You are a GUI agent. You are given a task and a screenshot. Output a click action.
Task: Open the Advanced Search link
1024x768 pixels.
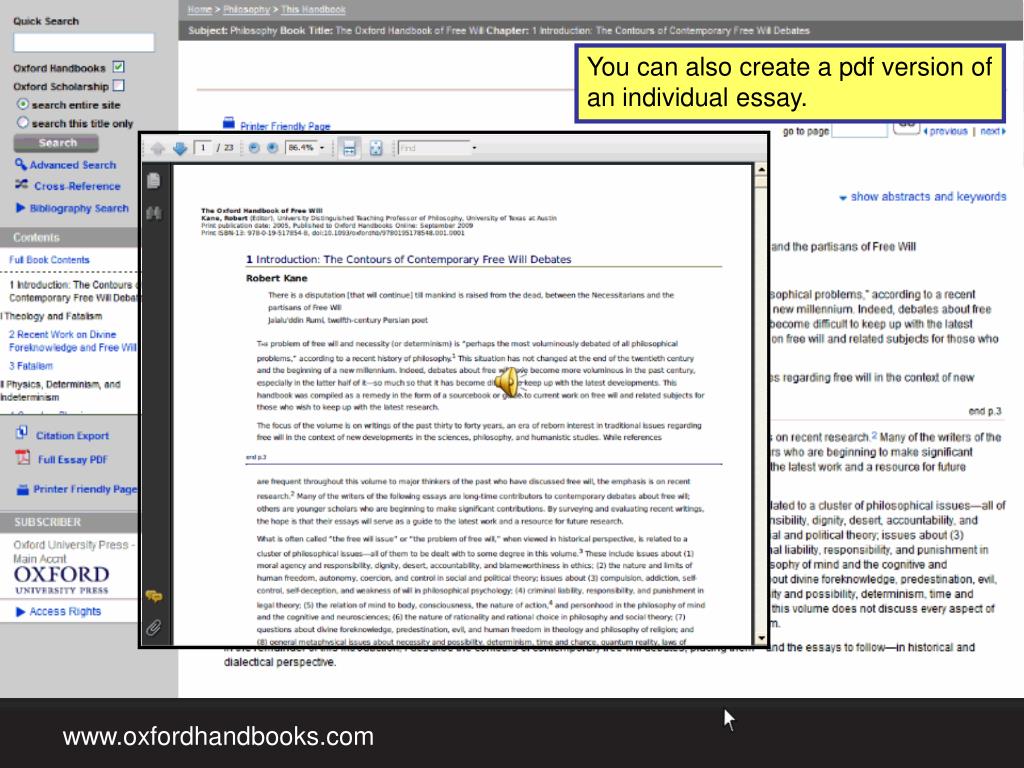(x=72, y=165)
